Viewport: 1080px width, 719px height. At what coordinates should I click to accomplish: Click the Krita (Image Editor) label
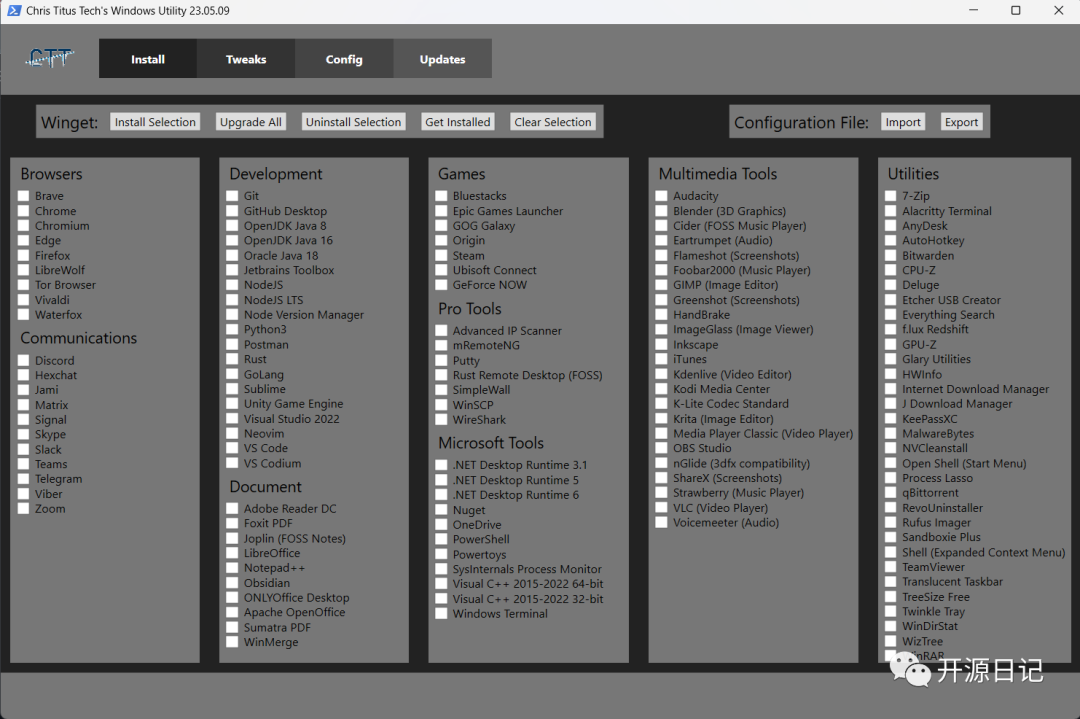click(723, 419)
